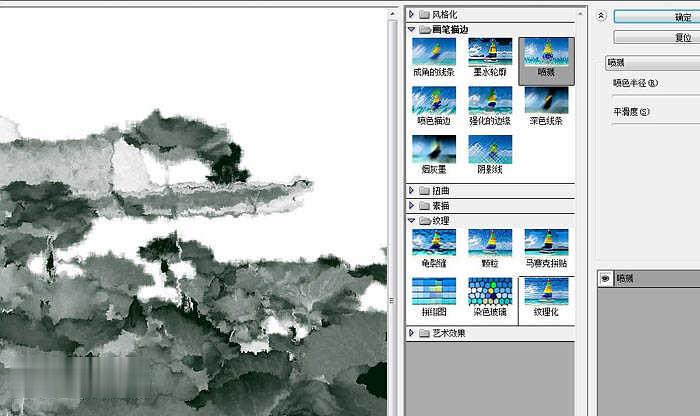This screenshot has height=416, width=700.
Task: Click the folder icon beside 素描
Action: click(425, 206)
